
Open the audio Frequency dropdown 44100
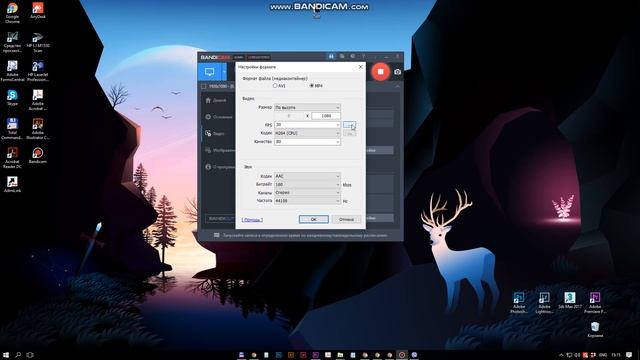[x=307, y=201]
